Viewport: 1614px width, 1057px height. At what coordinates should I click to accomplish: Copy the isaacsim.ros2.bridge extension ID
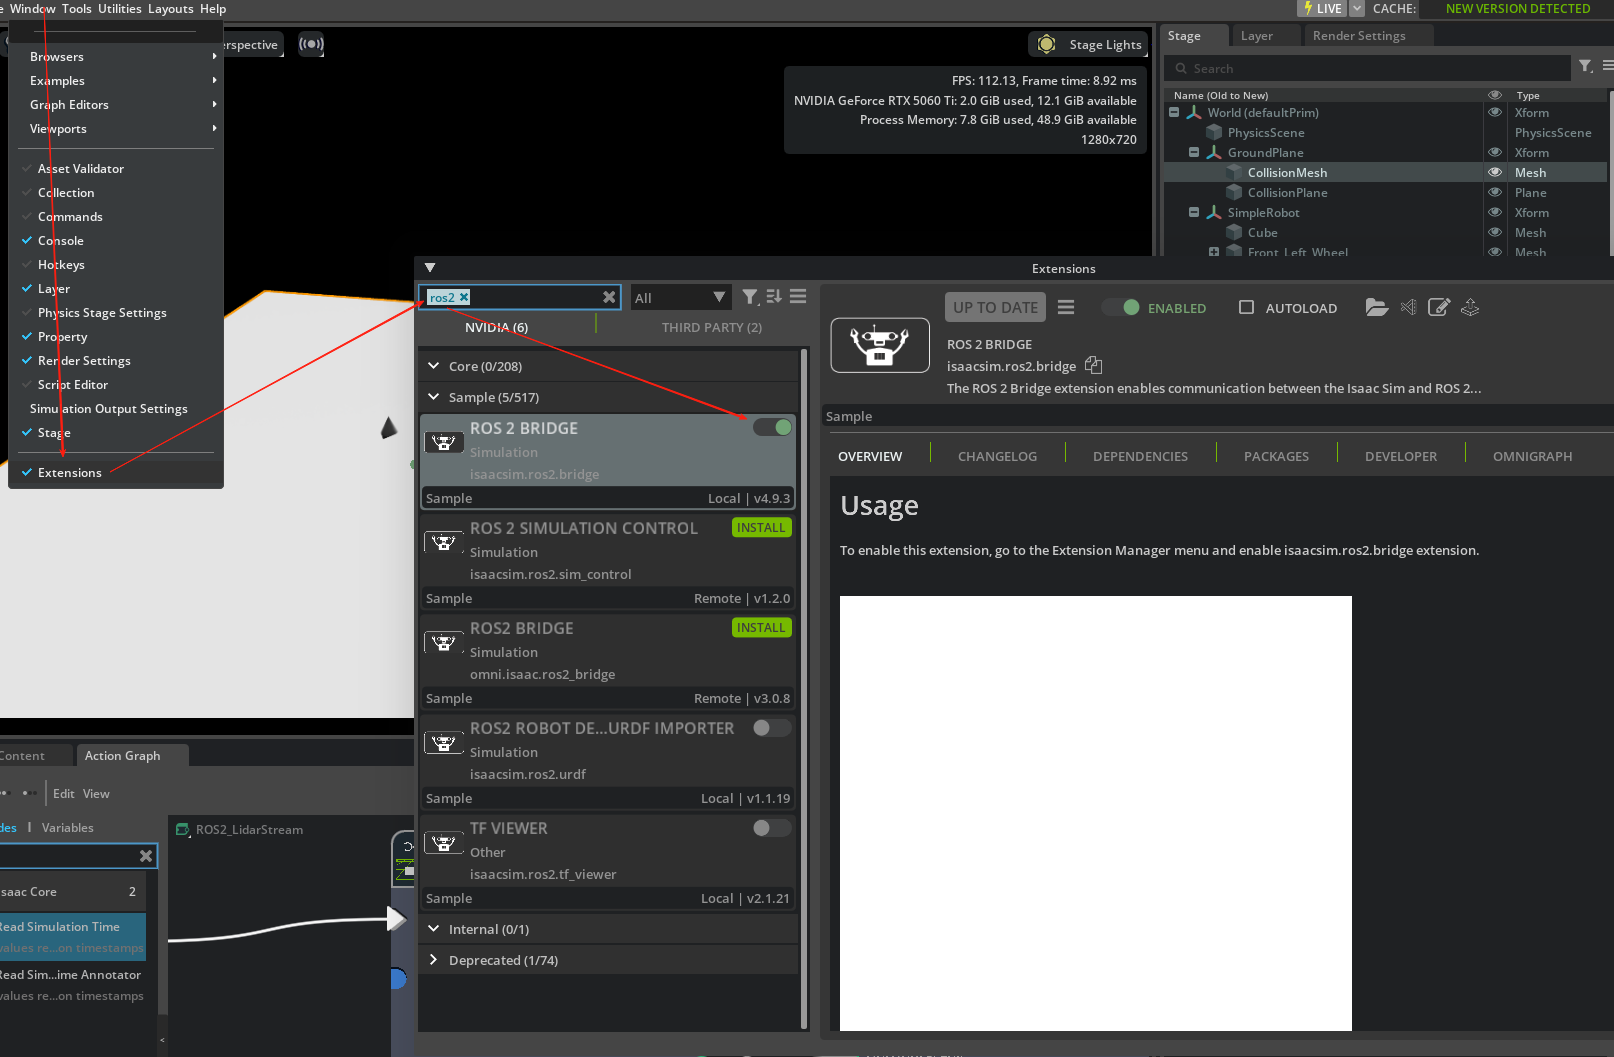[1094, 366]
